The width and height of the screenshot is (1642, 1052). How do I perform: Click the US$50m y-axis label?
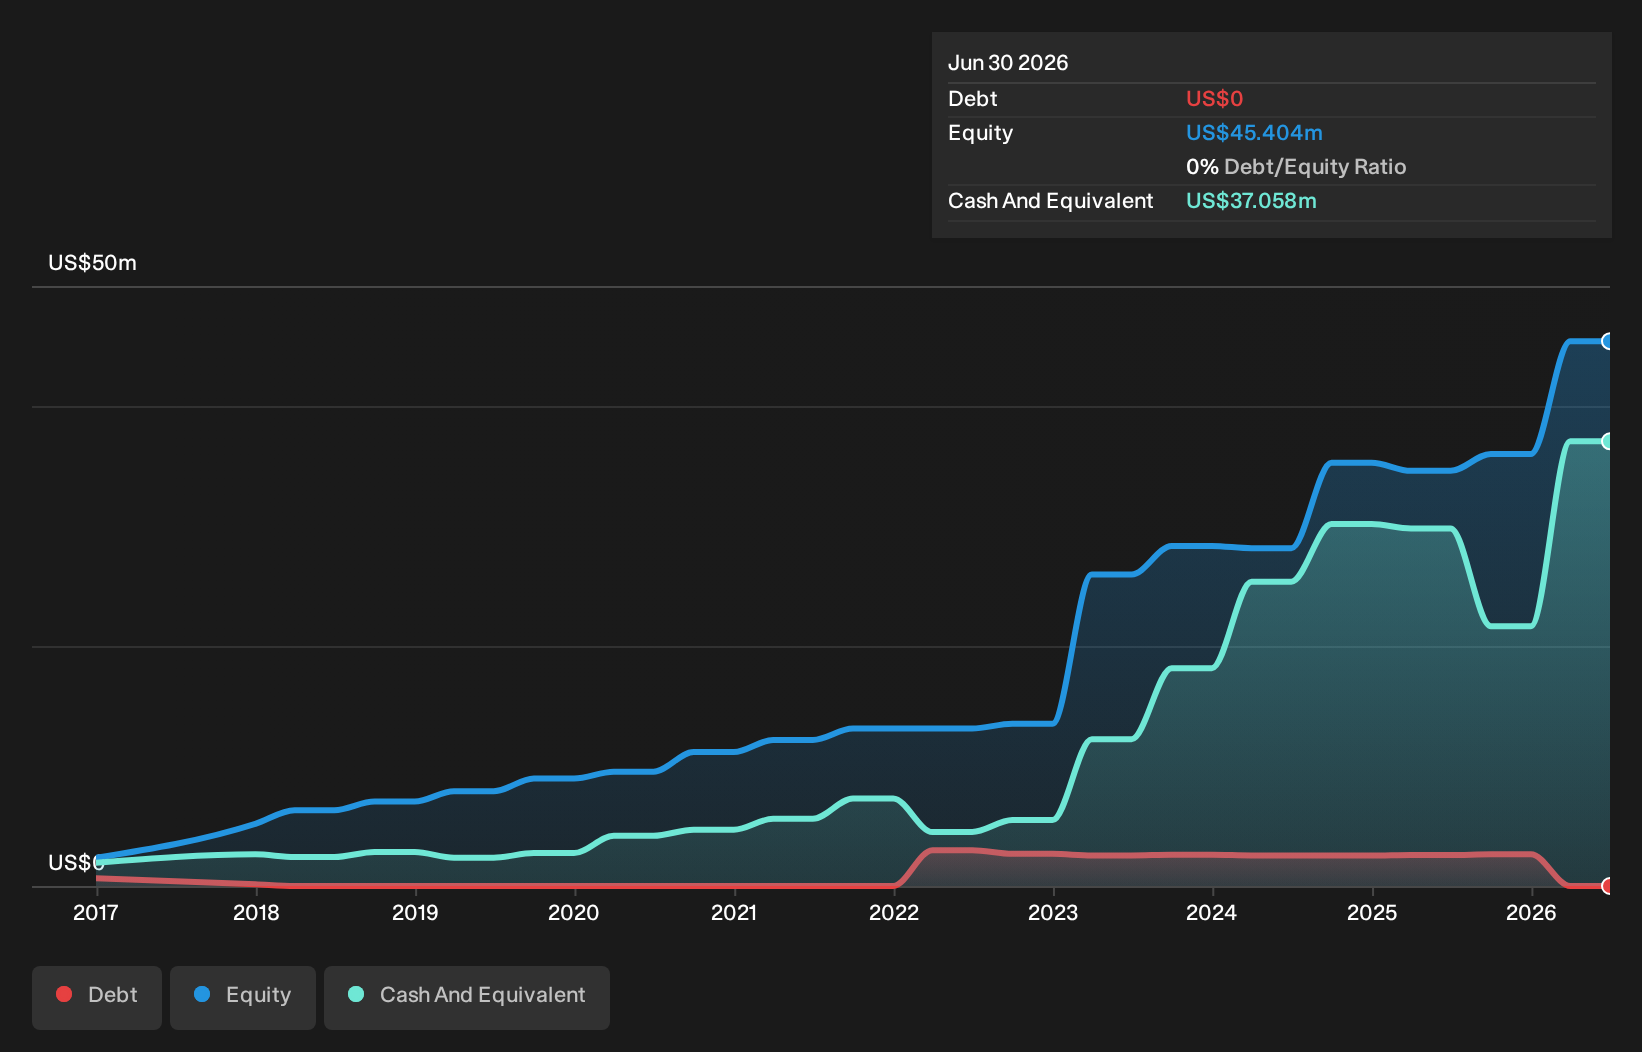point(93,263)
